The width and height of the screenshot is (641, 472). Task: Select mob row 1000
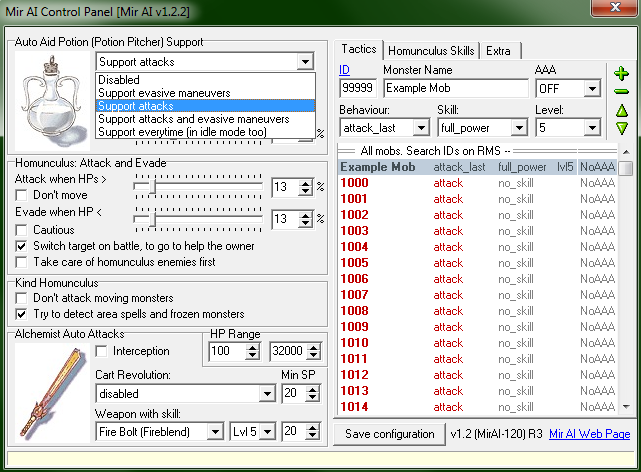coord(477,183)
